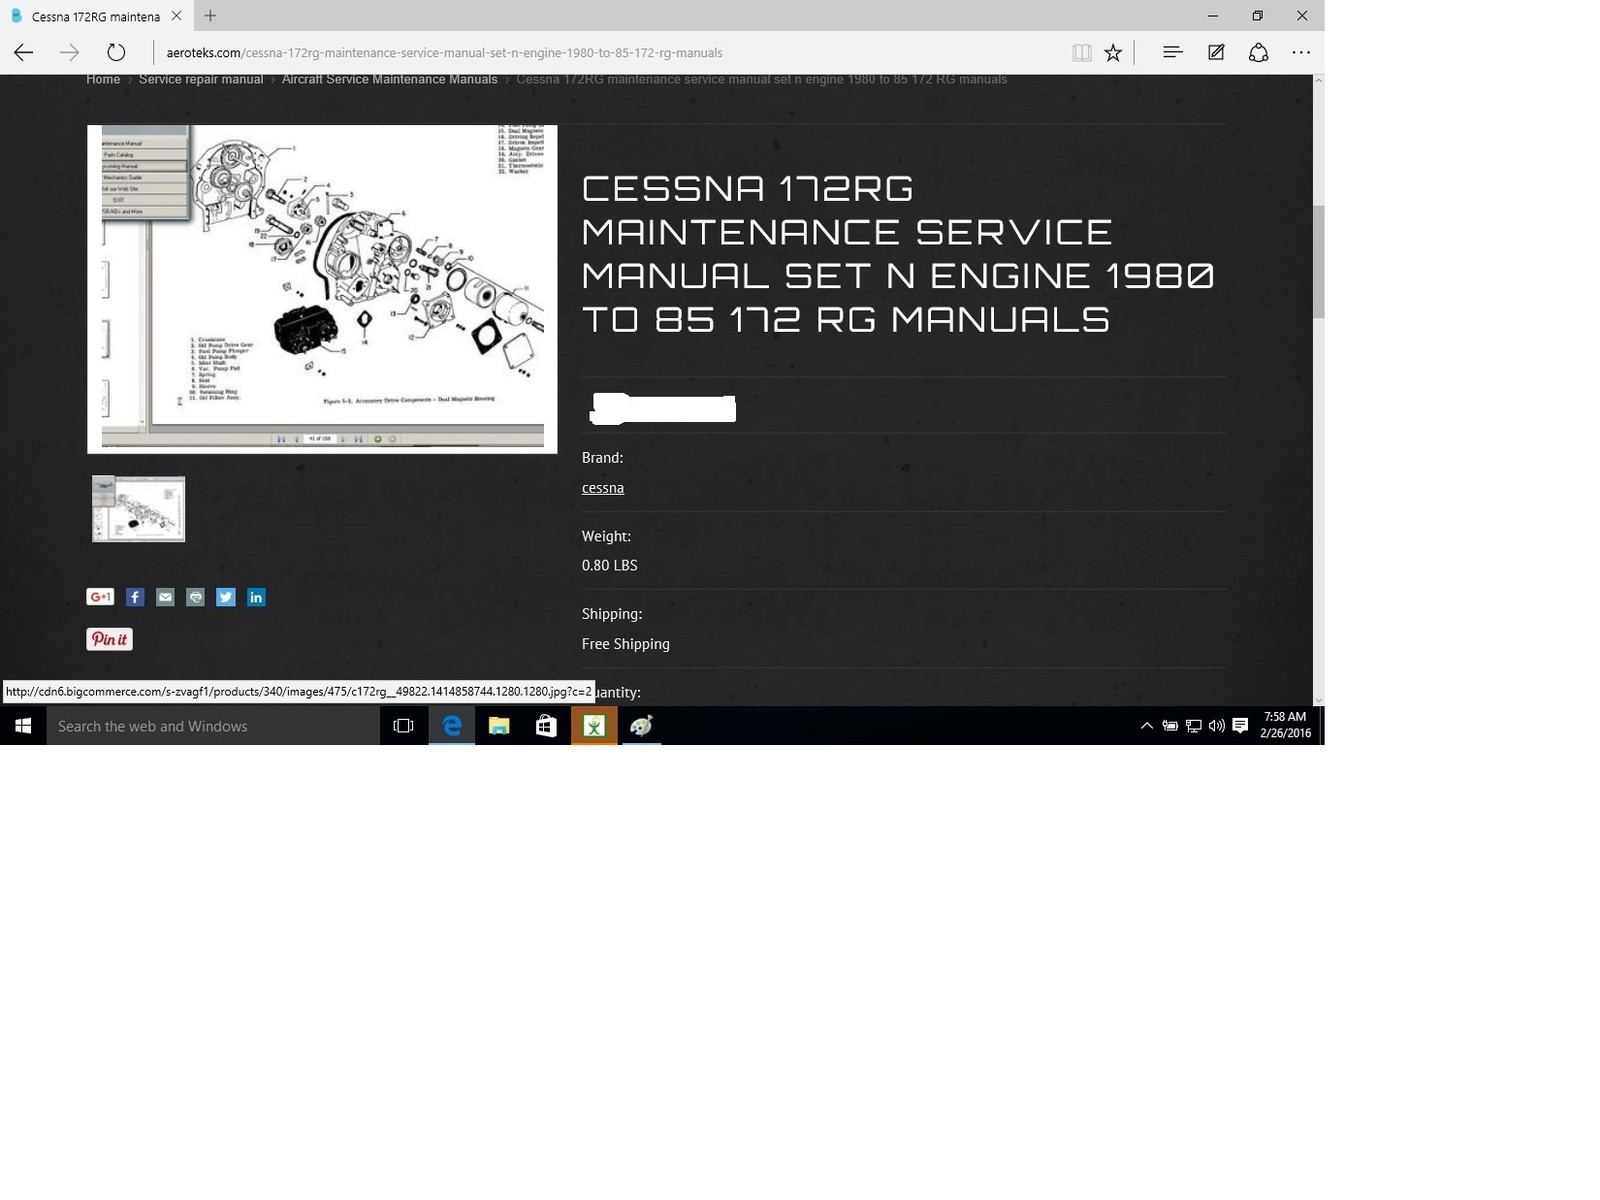Add page to favorites with star icon
This screenshot has width=1600, height=1200.
tap(1113, 53)
